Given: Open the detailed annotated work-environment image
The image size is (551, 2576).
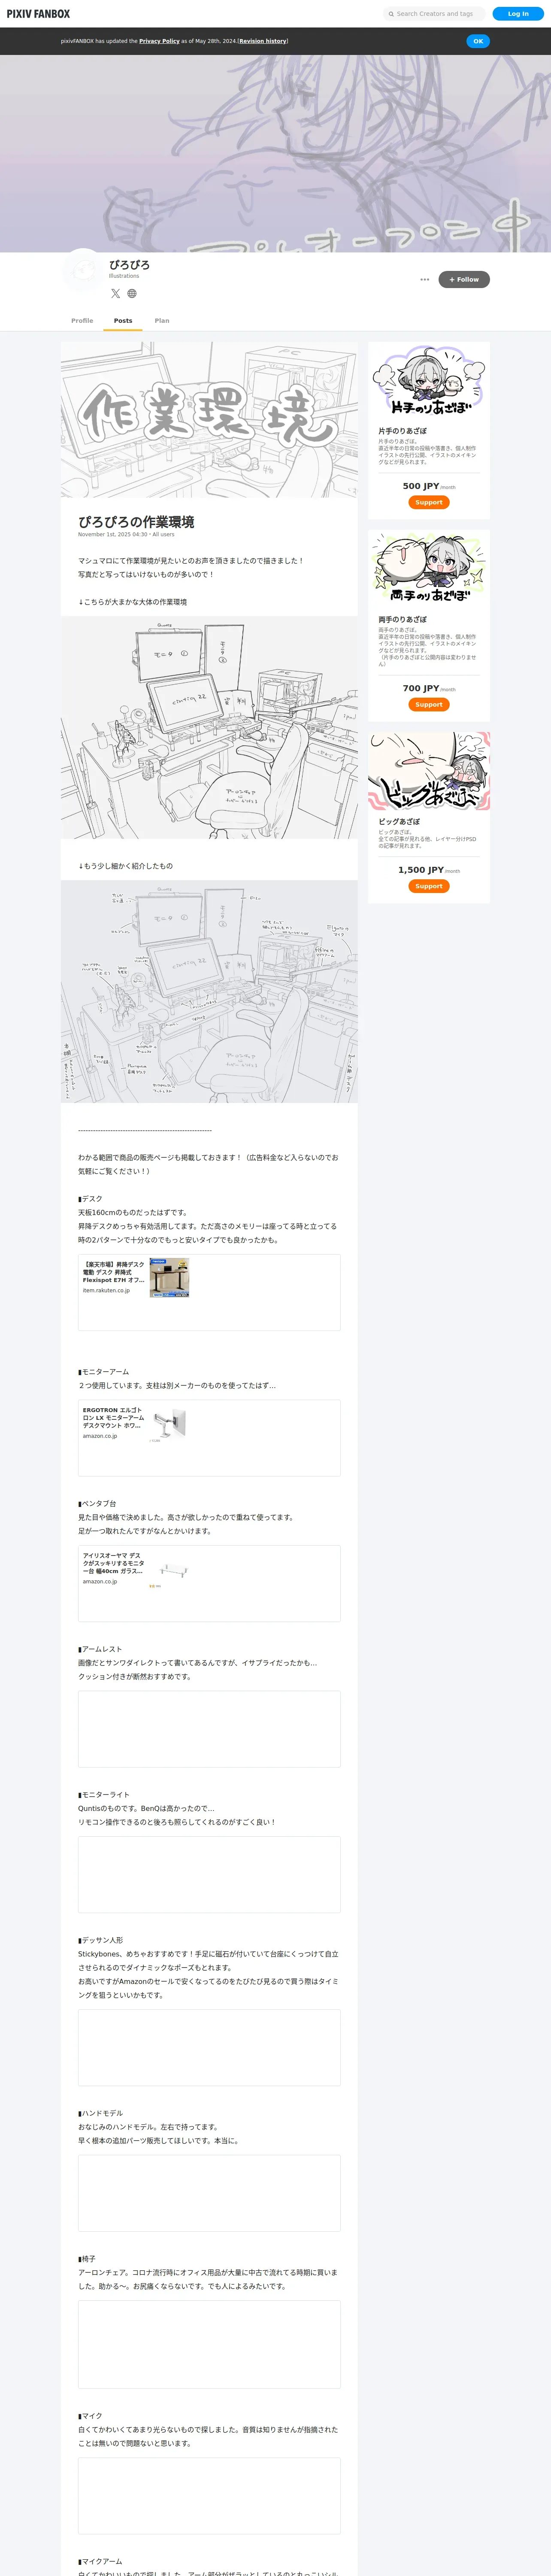Looking at the screenshot, I should tap(209, 991).
